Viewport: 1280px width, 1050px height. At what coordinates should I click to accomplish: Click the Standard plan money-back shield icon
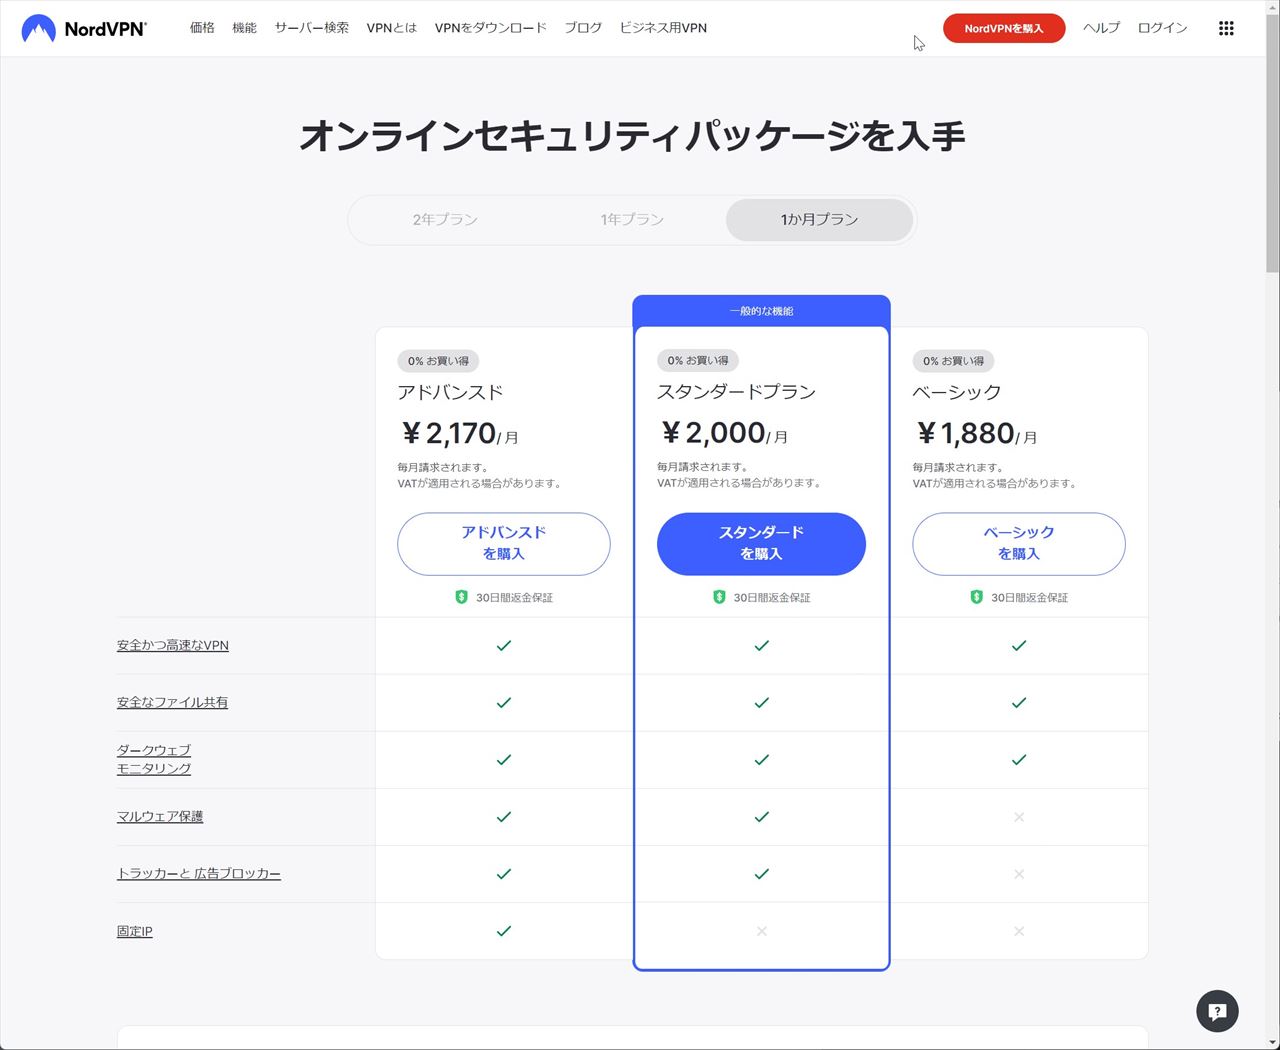point(719,597)
